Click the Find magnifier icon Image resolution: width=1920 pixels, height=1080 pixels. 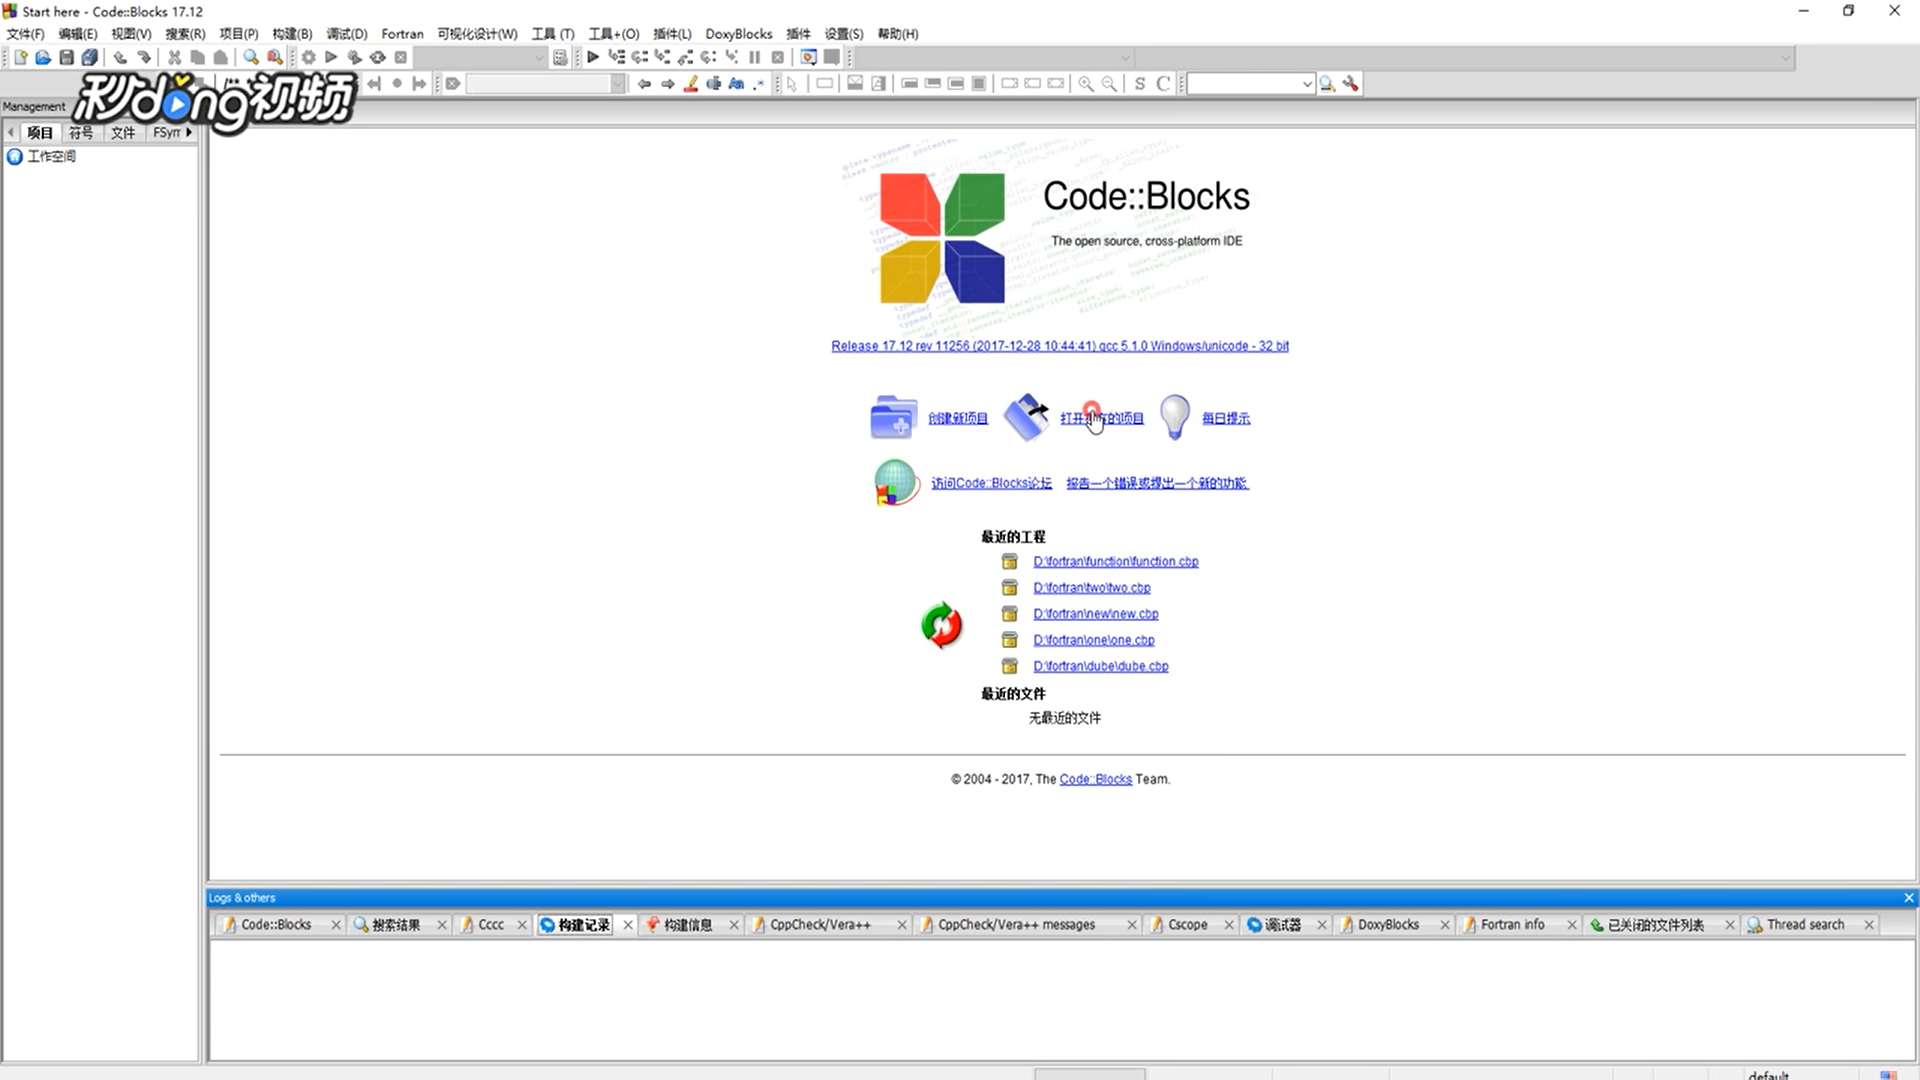pyautogui.click(x=251, y=57)
